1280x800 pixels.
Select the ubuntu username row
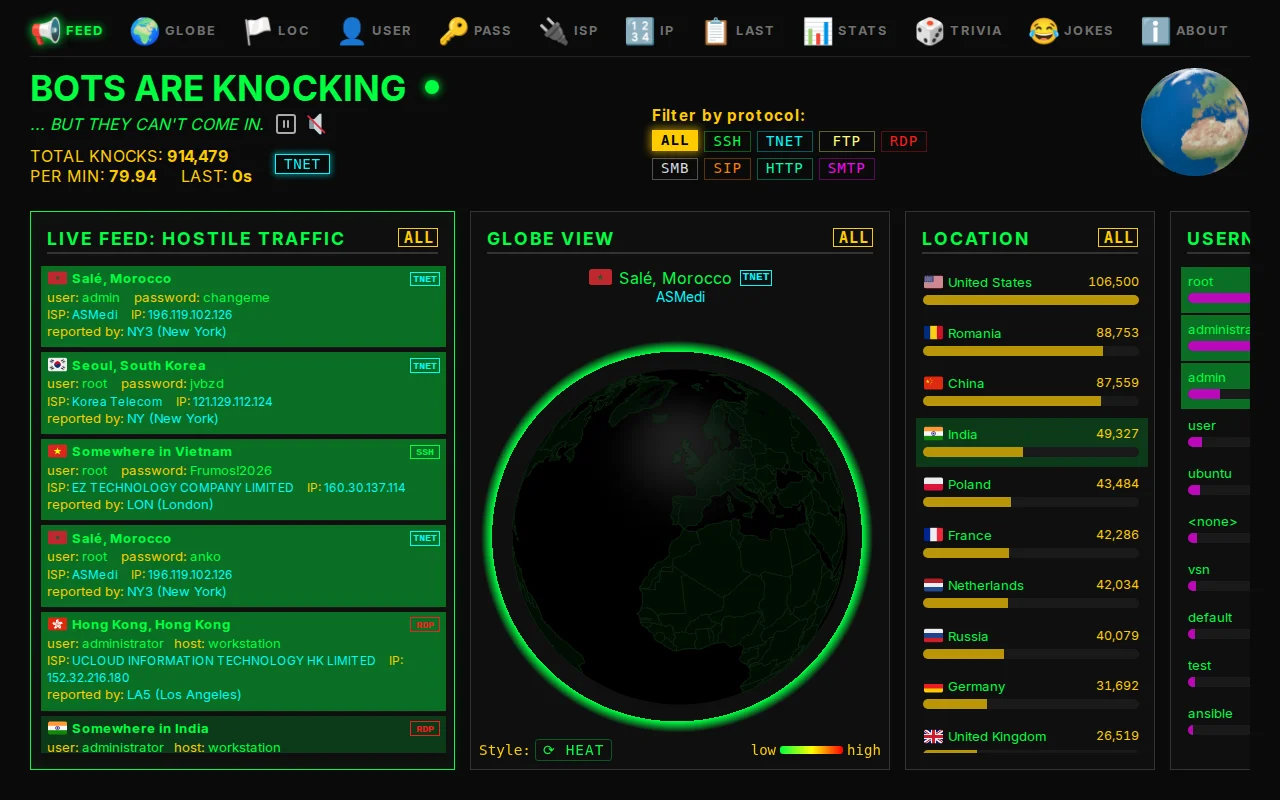(x=1216, y=481)
